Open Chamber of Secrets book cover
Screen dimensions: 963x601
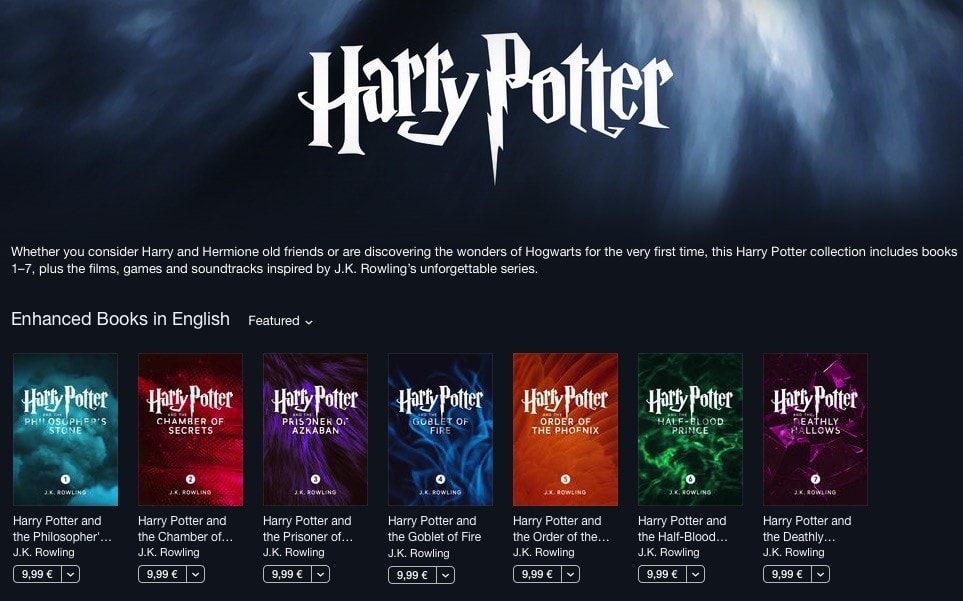[190, 429]
